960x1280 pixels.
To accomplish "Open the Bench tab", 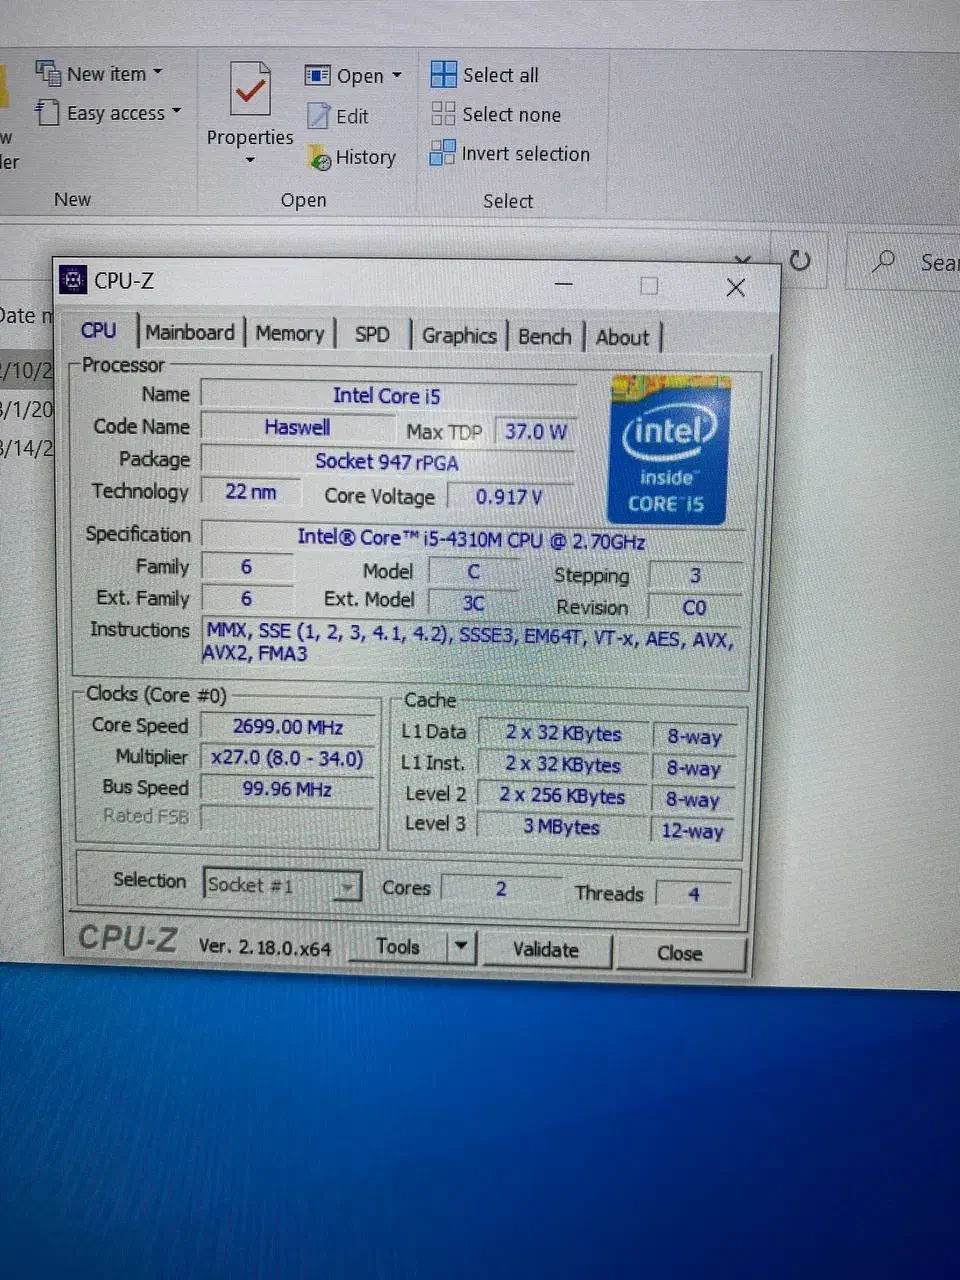I will coord(545,337).
